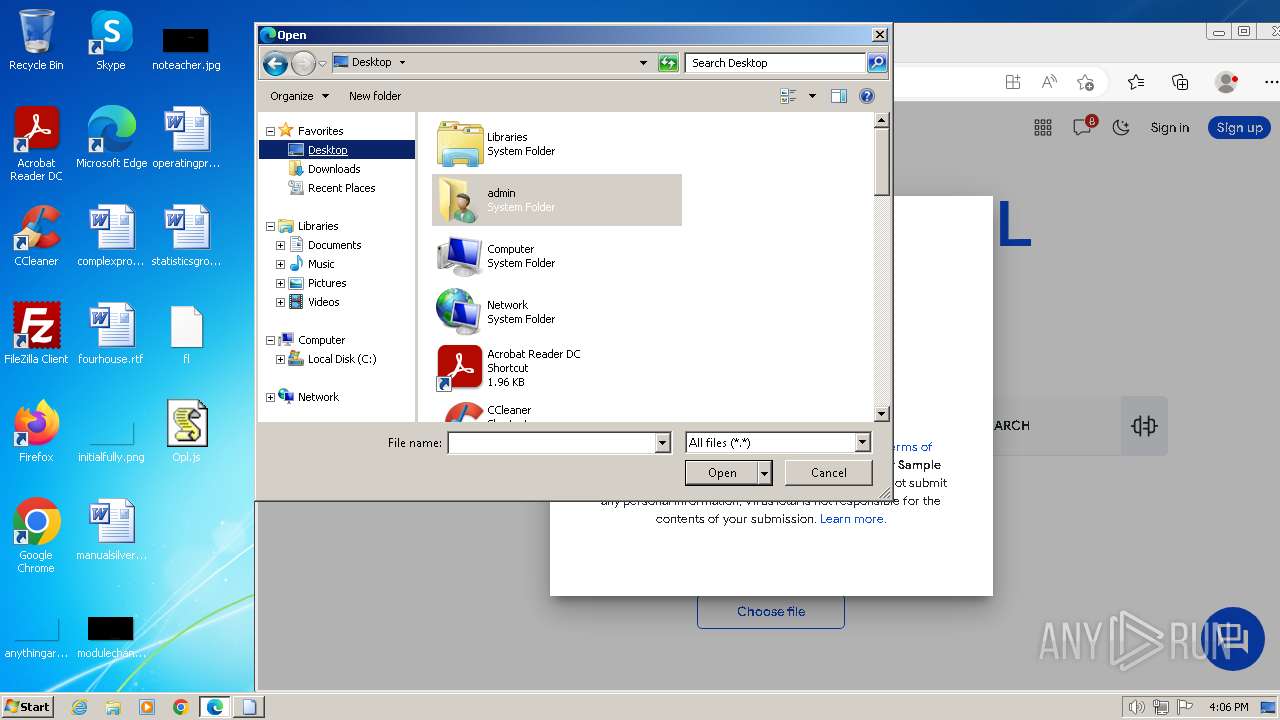This screenshot has height=720, width=1280.
Task: Open Acrobat Reader DC desktop shortcut
Action: [x=36, y=144]
